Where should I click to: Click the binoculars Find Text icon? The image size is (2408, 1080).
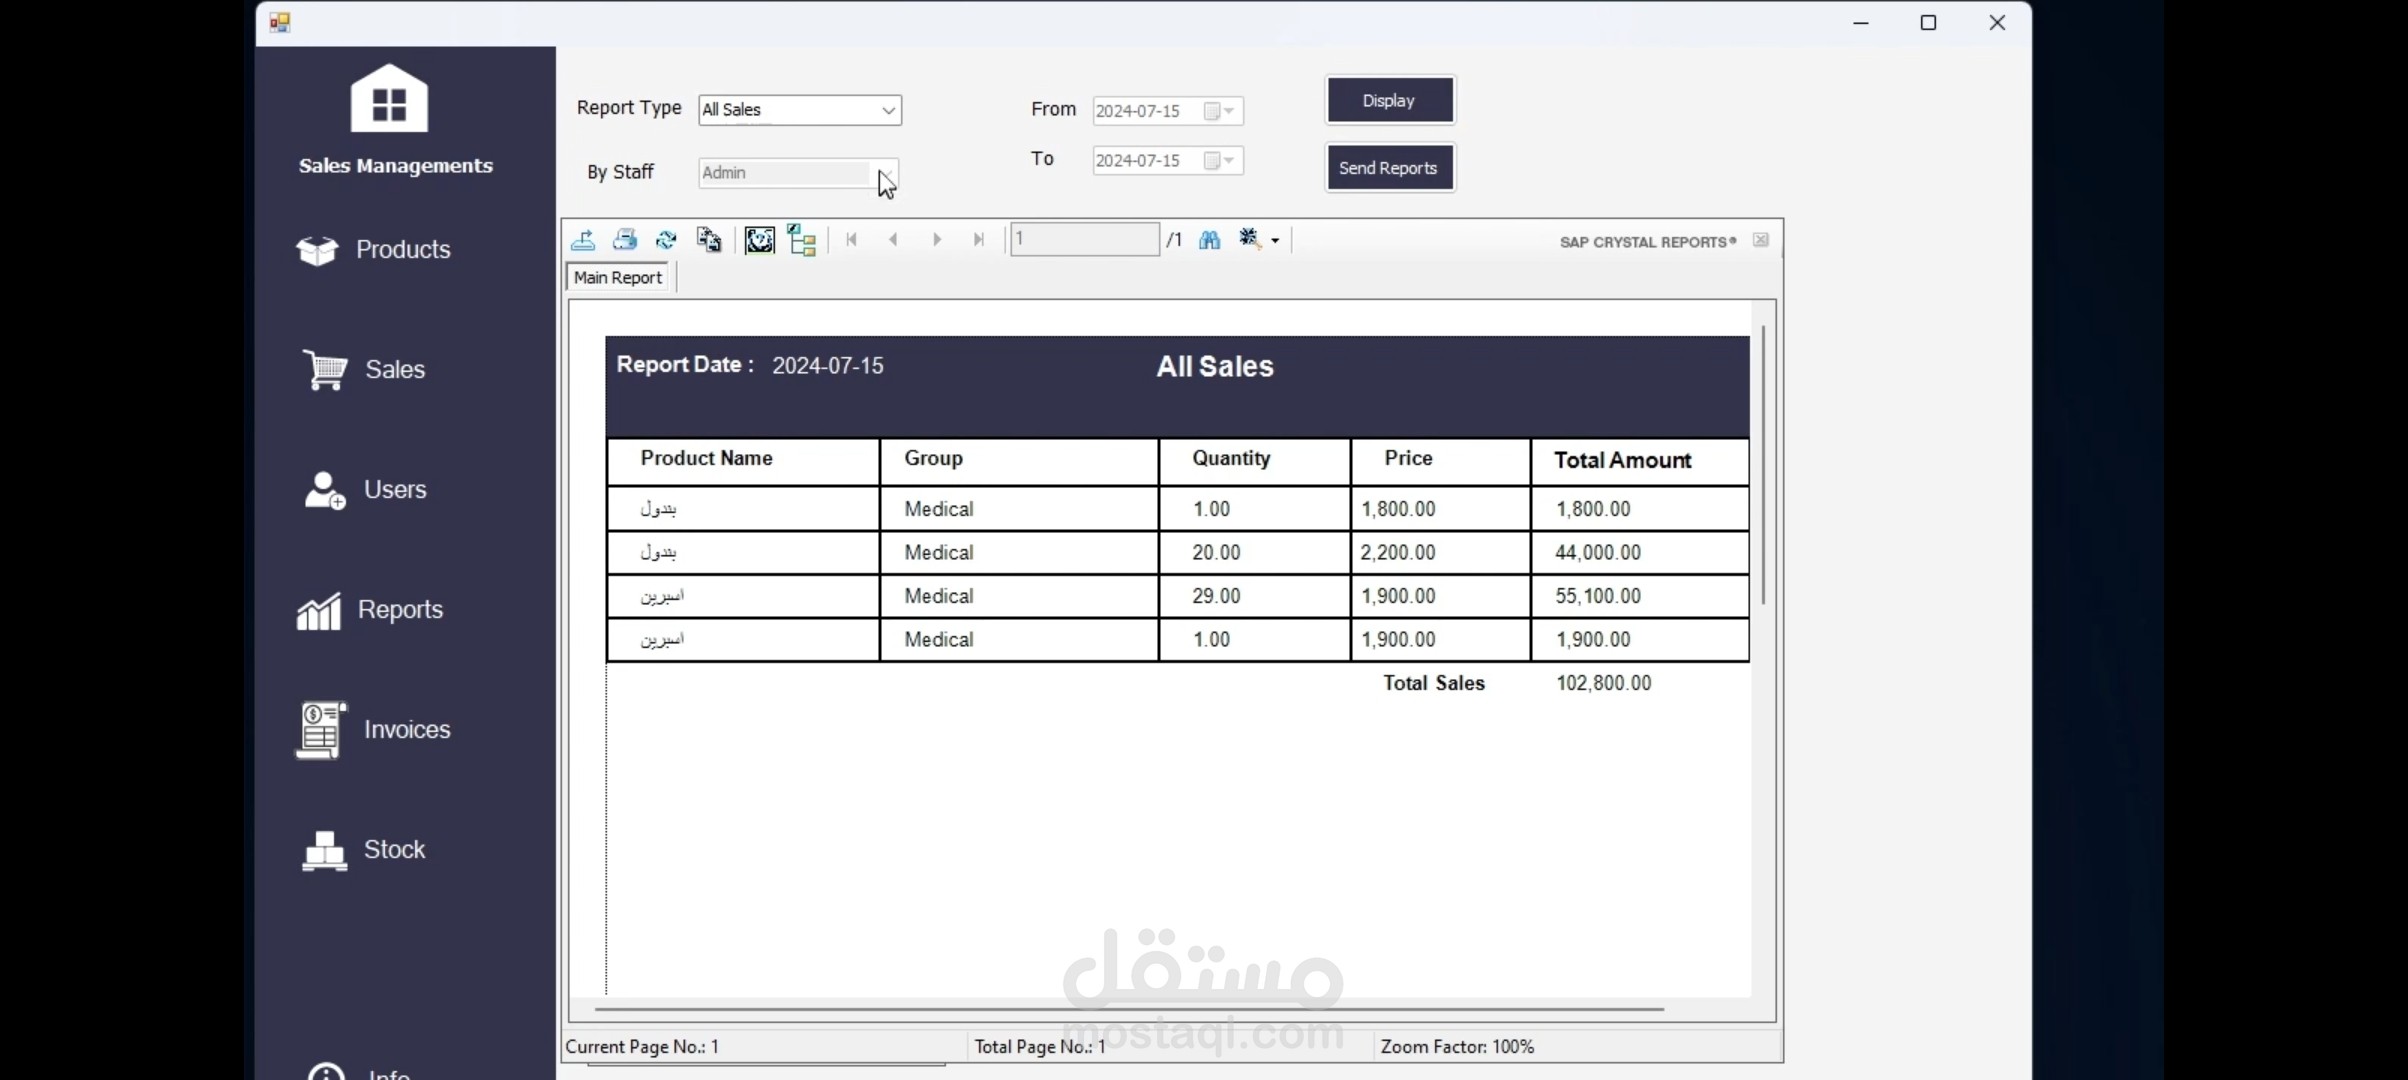click(x=1209, y=240)
